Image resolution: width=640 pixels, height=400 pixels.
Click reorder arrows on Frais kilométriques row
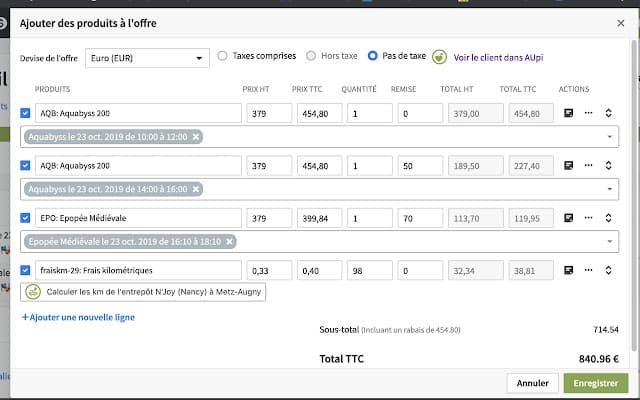(609, 270)
